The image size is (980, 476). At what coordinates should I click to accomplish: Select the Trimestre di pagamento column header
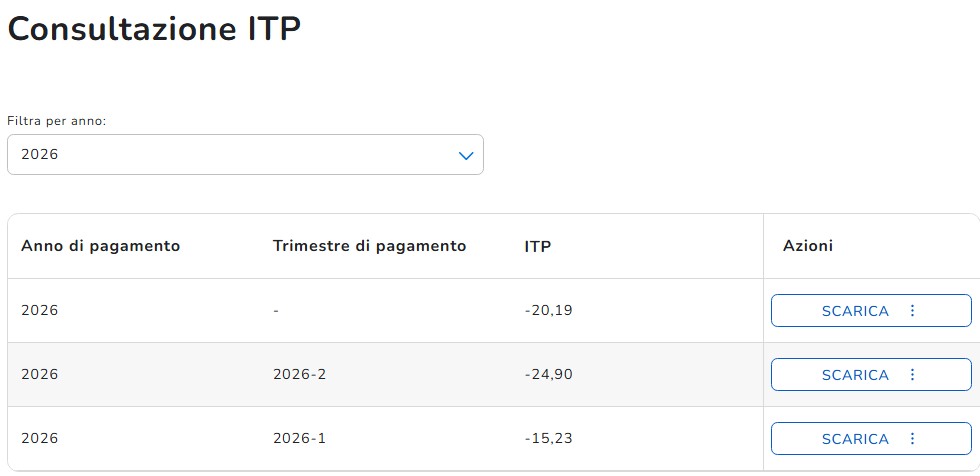tap(369, 246)
